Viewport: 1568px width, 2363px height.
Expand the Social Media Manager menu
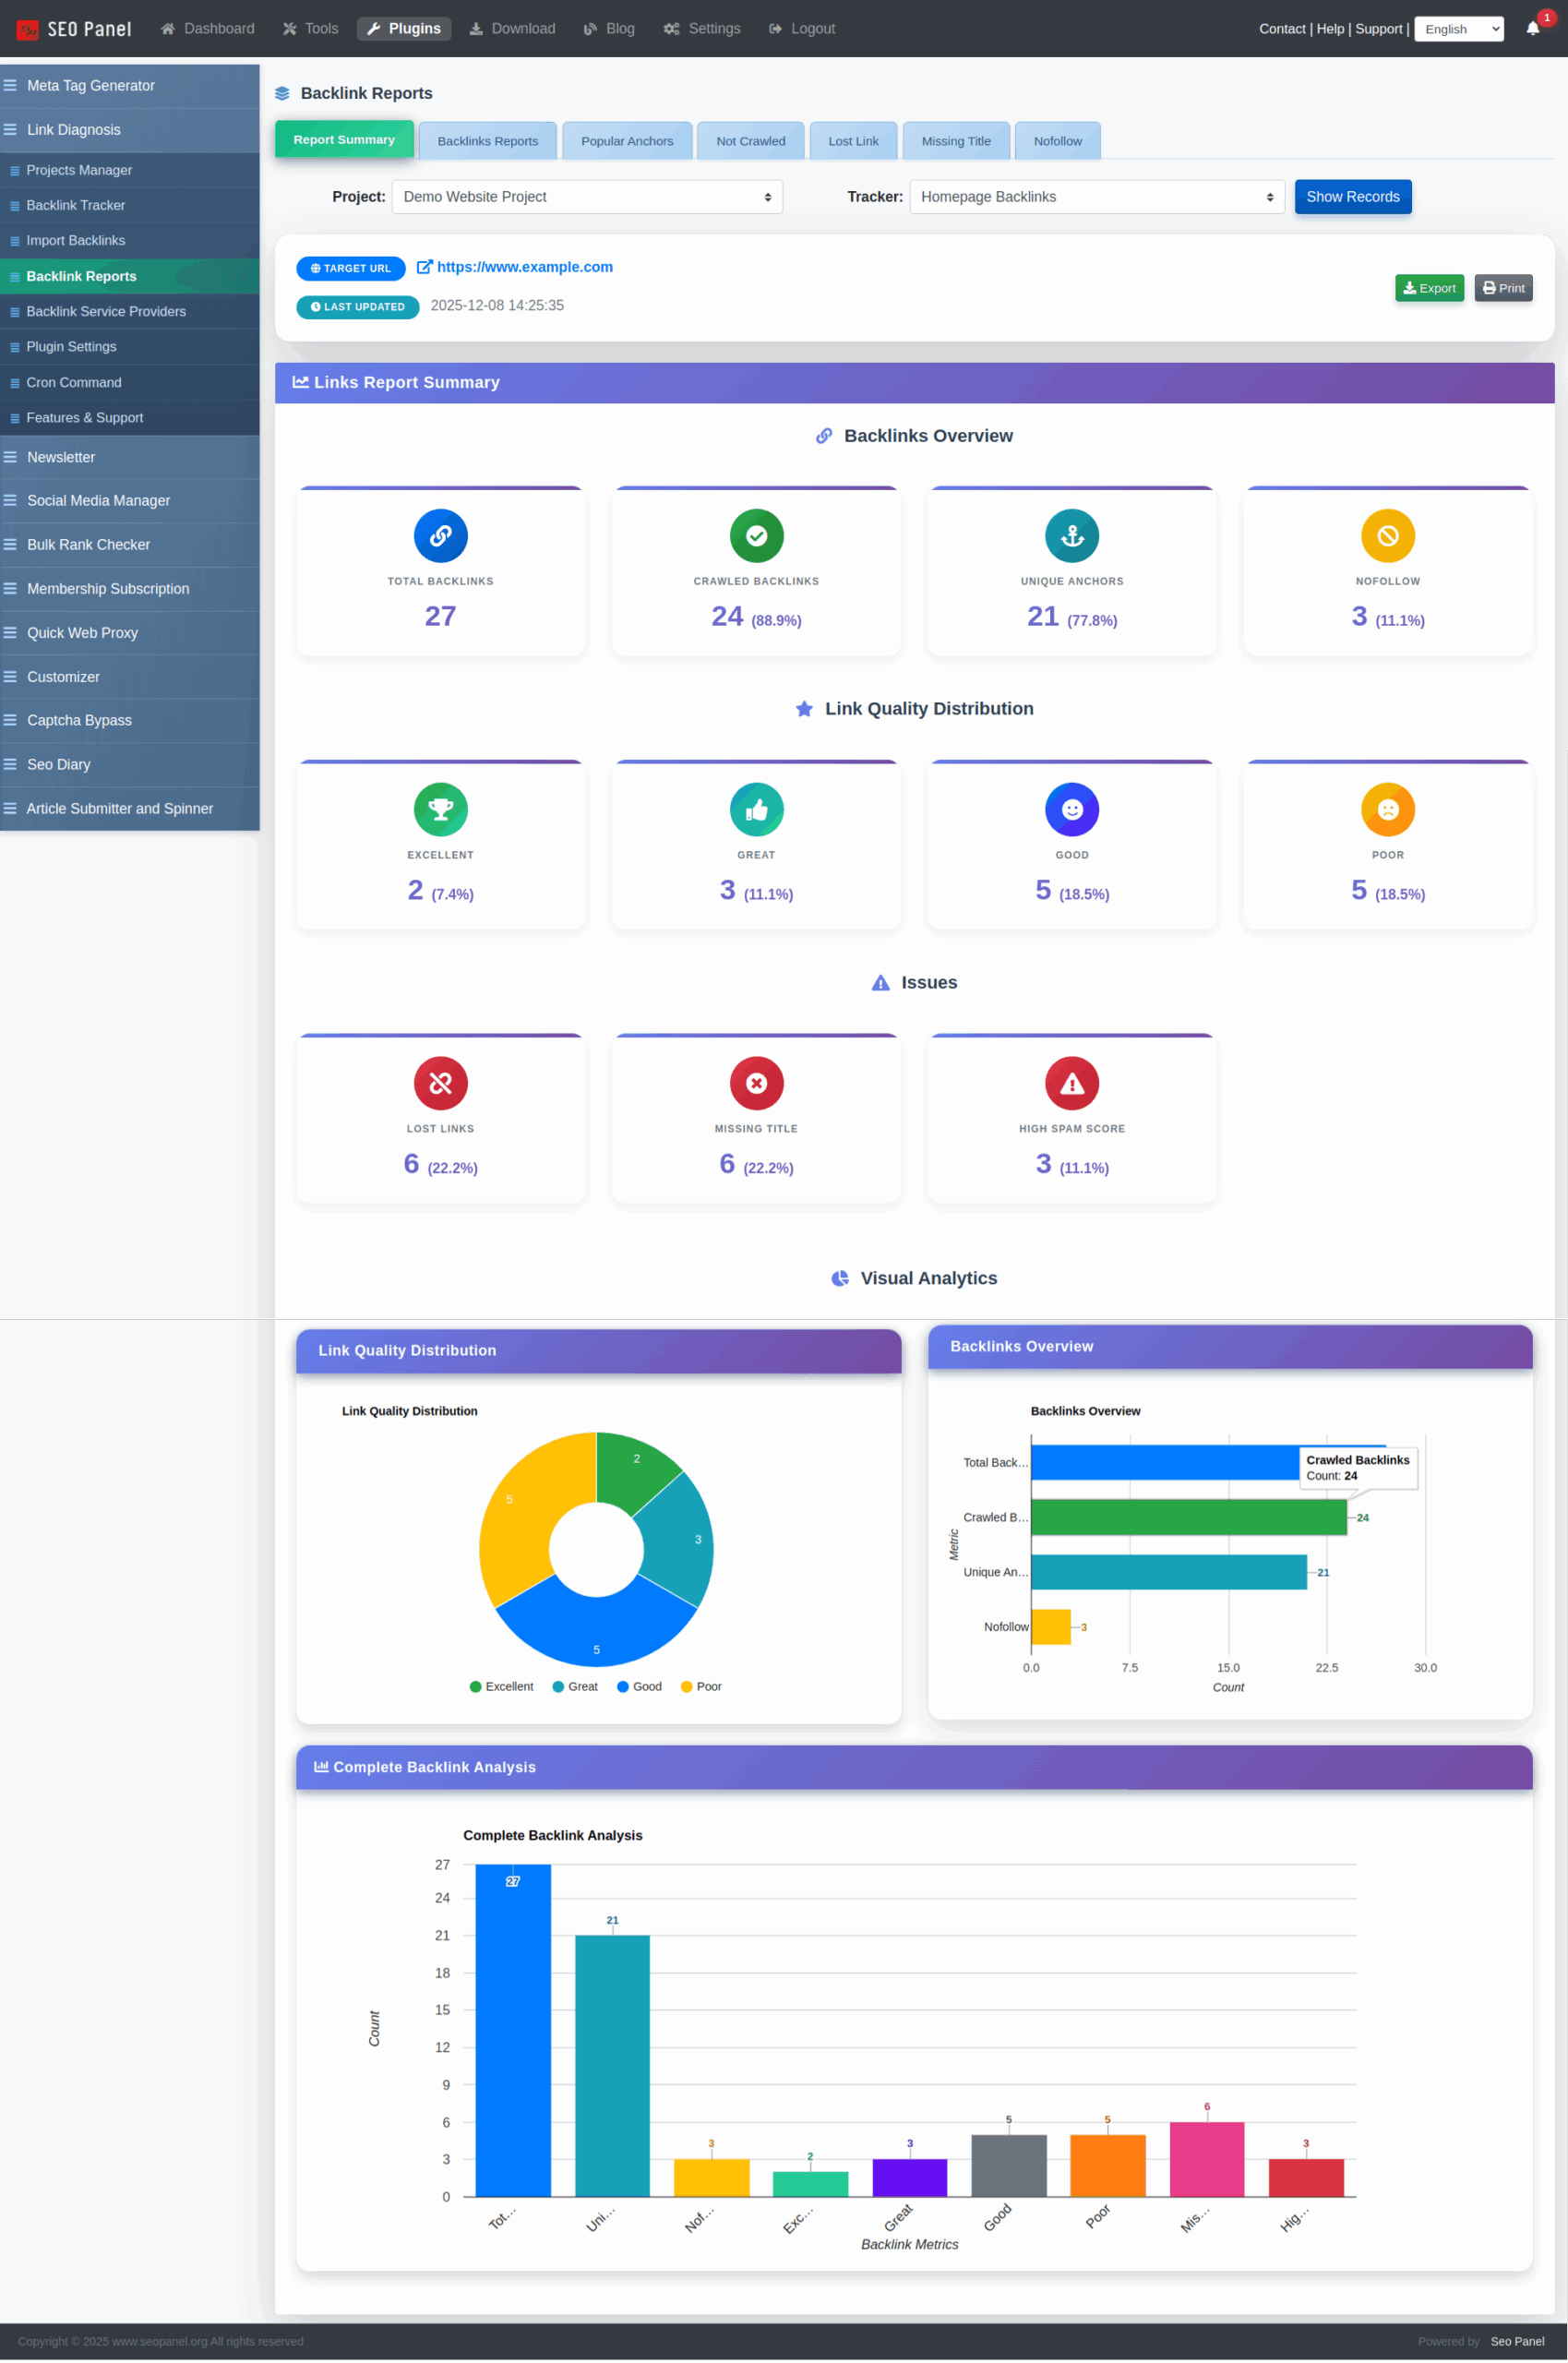(x=130, y=501)
